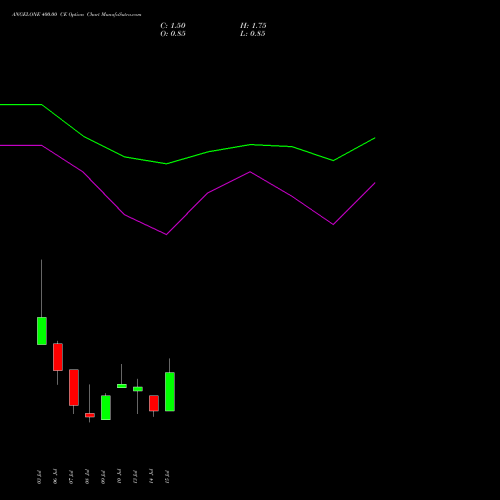Screen dimensions: 500x500
Task: Select the last green candlestick body
Action: click(x=170, y=392)
